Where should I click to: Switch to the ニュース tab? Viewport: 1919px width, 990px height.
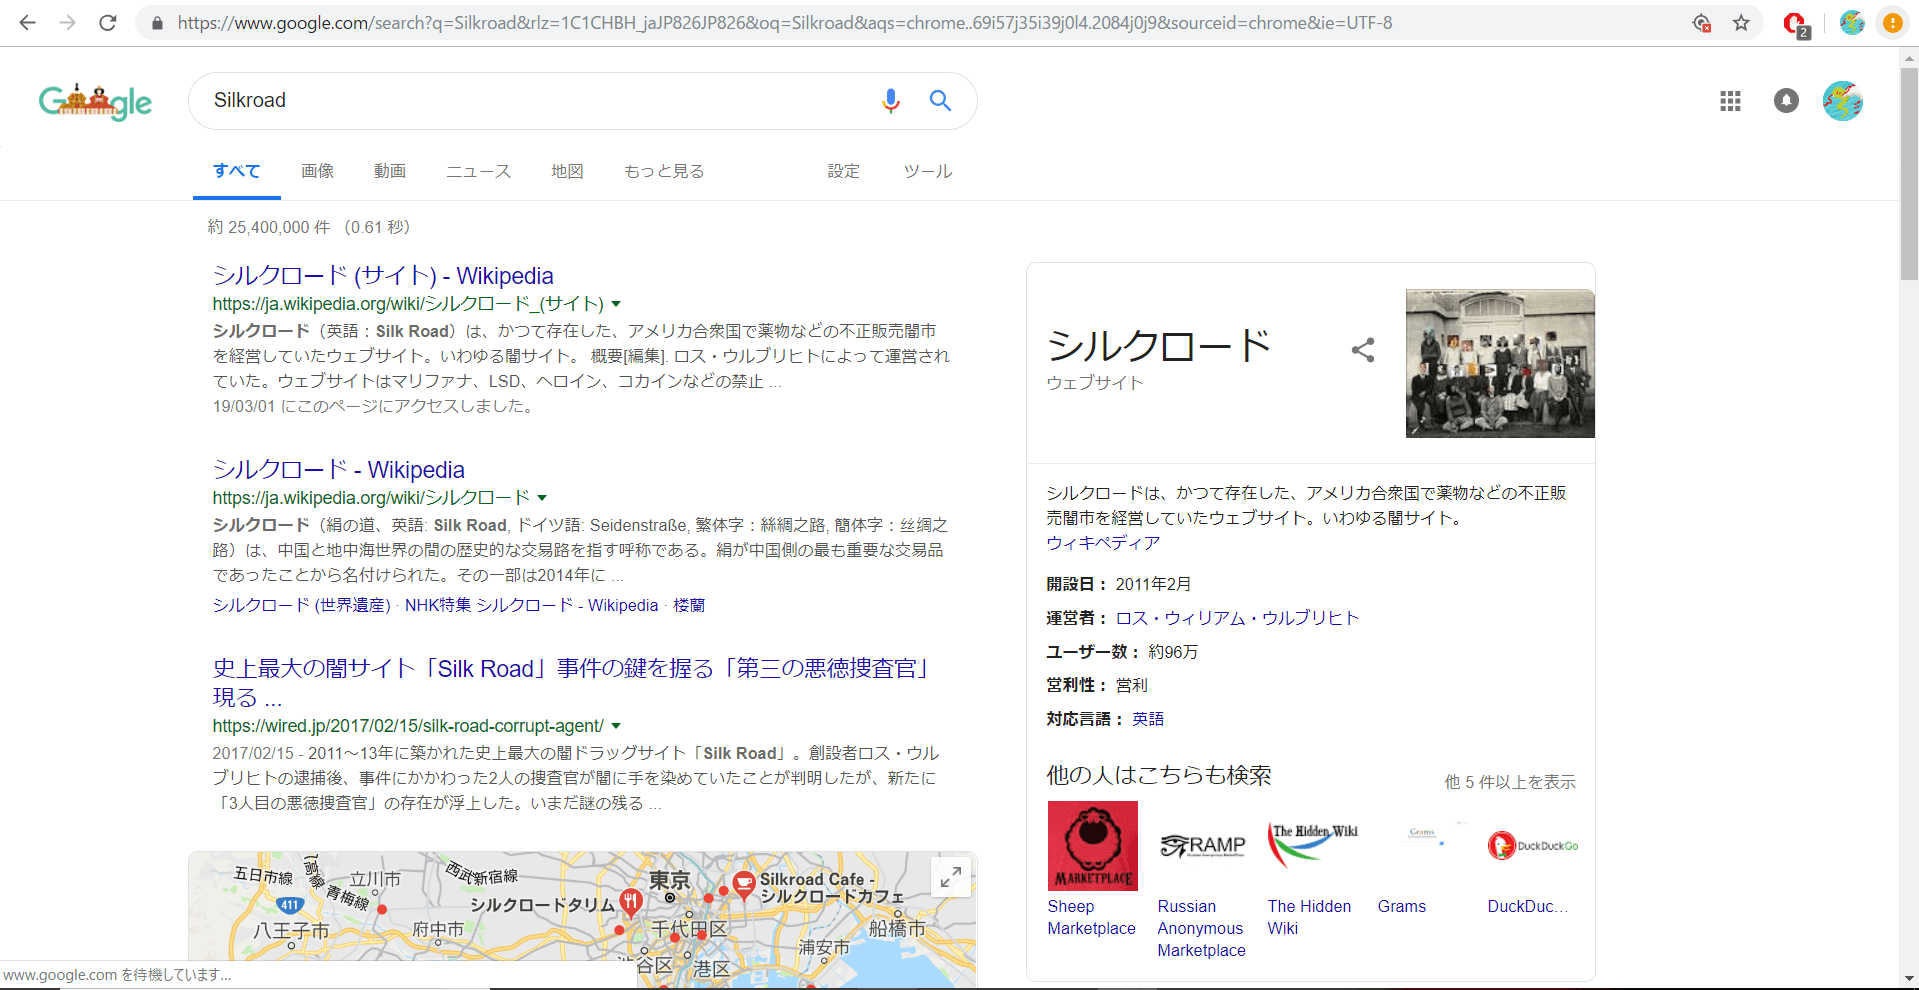point(479,171)
